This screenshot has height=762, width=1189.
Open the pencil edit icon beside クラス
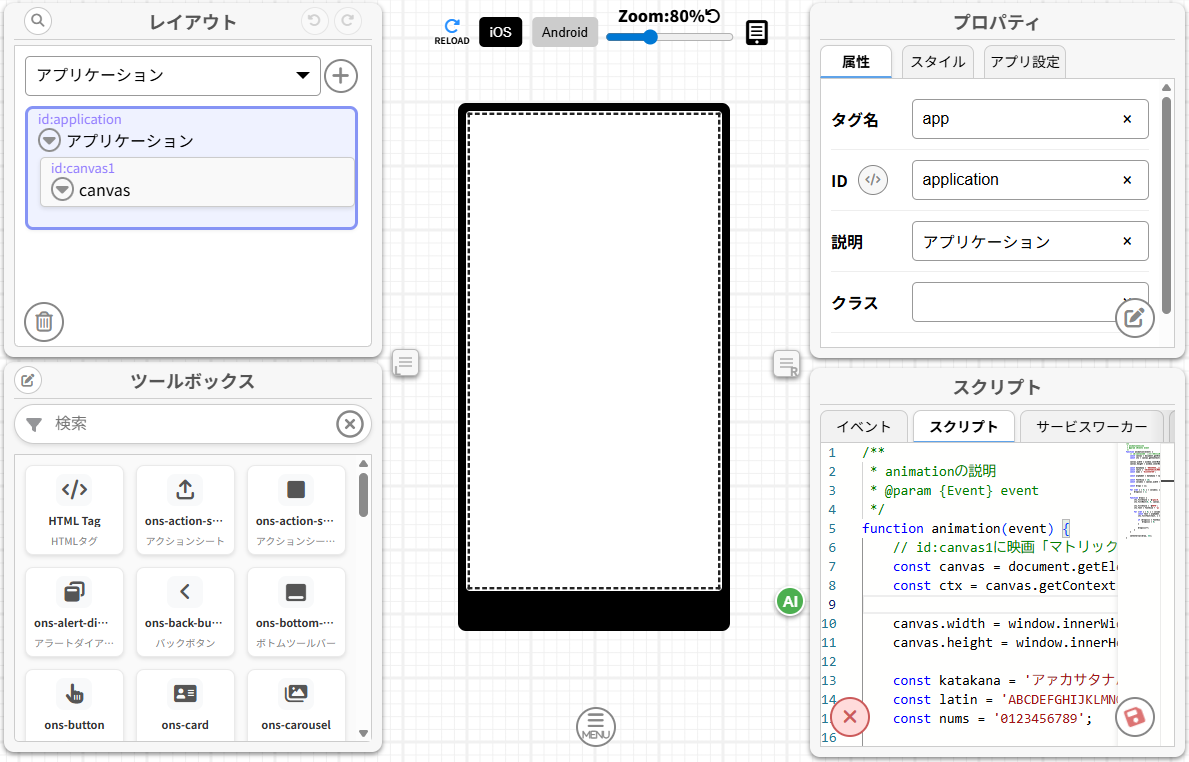[1135, 317]
